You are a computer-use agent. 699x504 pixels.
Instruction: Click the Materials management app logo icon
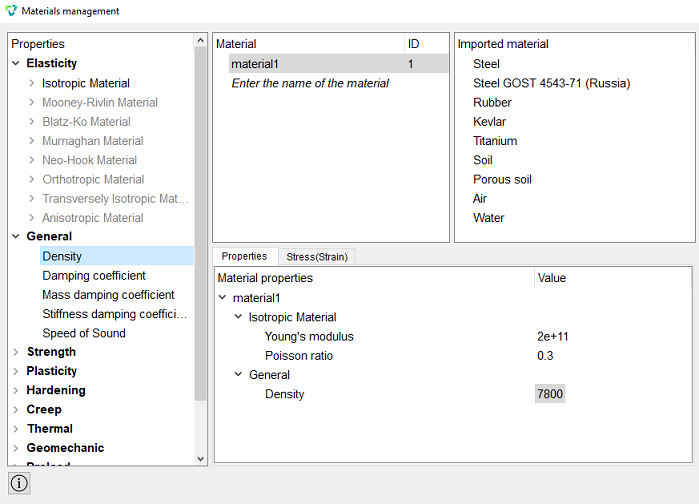pyautogui.click(x=11, y=11)
